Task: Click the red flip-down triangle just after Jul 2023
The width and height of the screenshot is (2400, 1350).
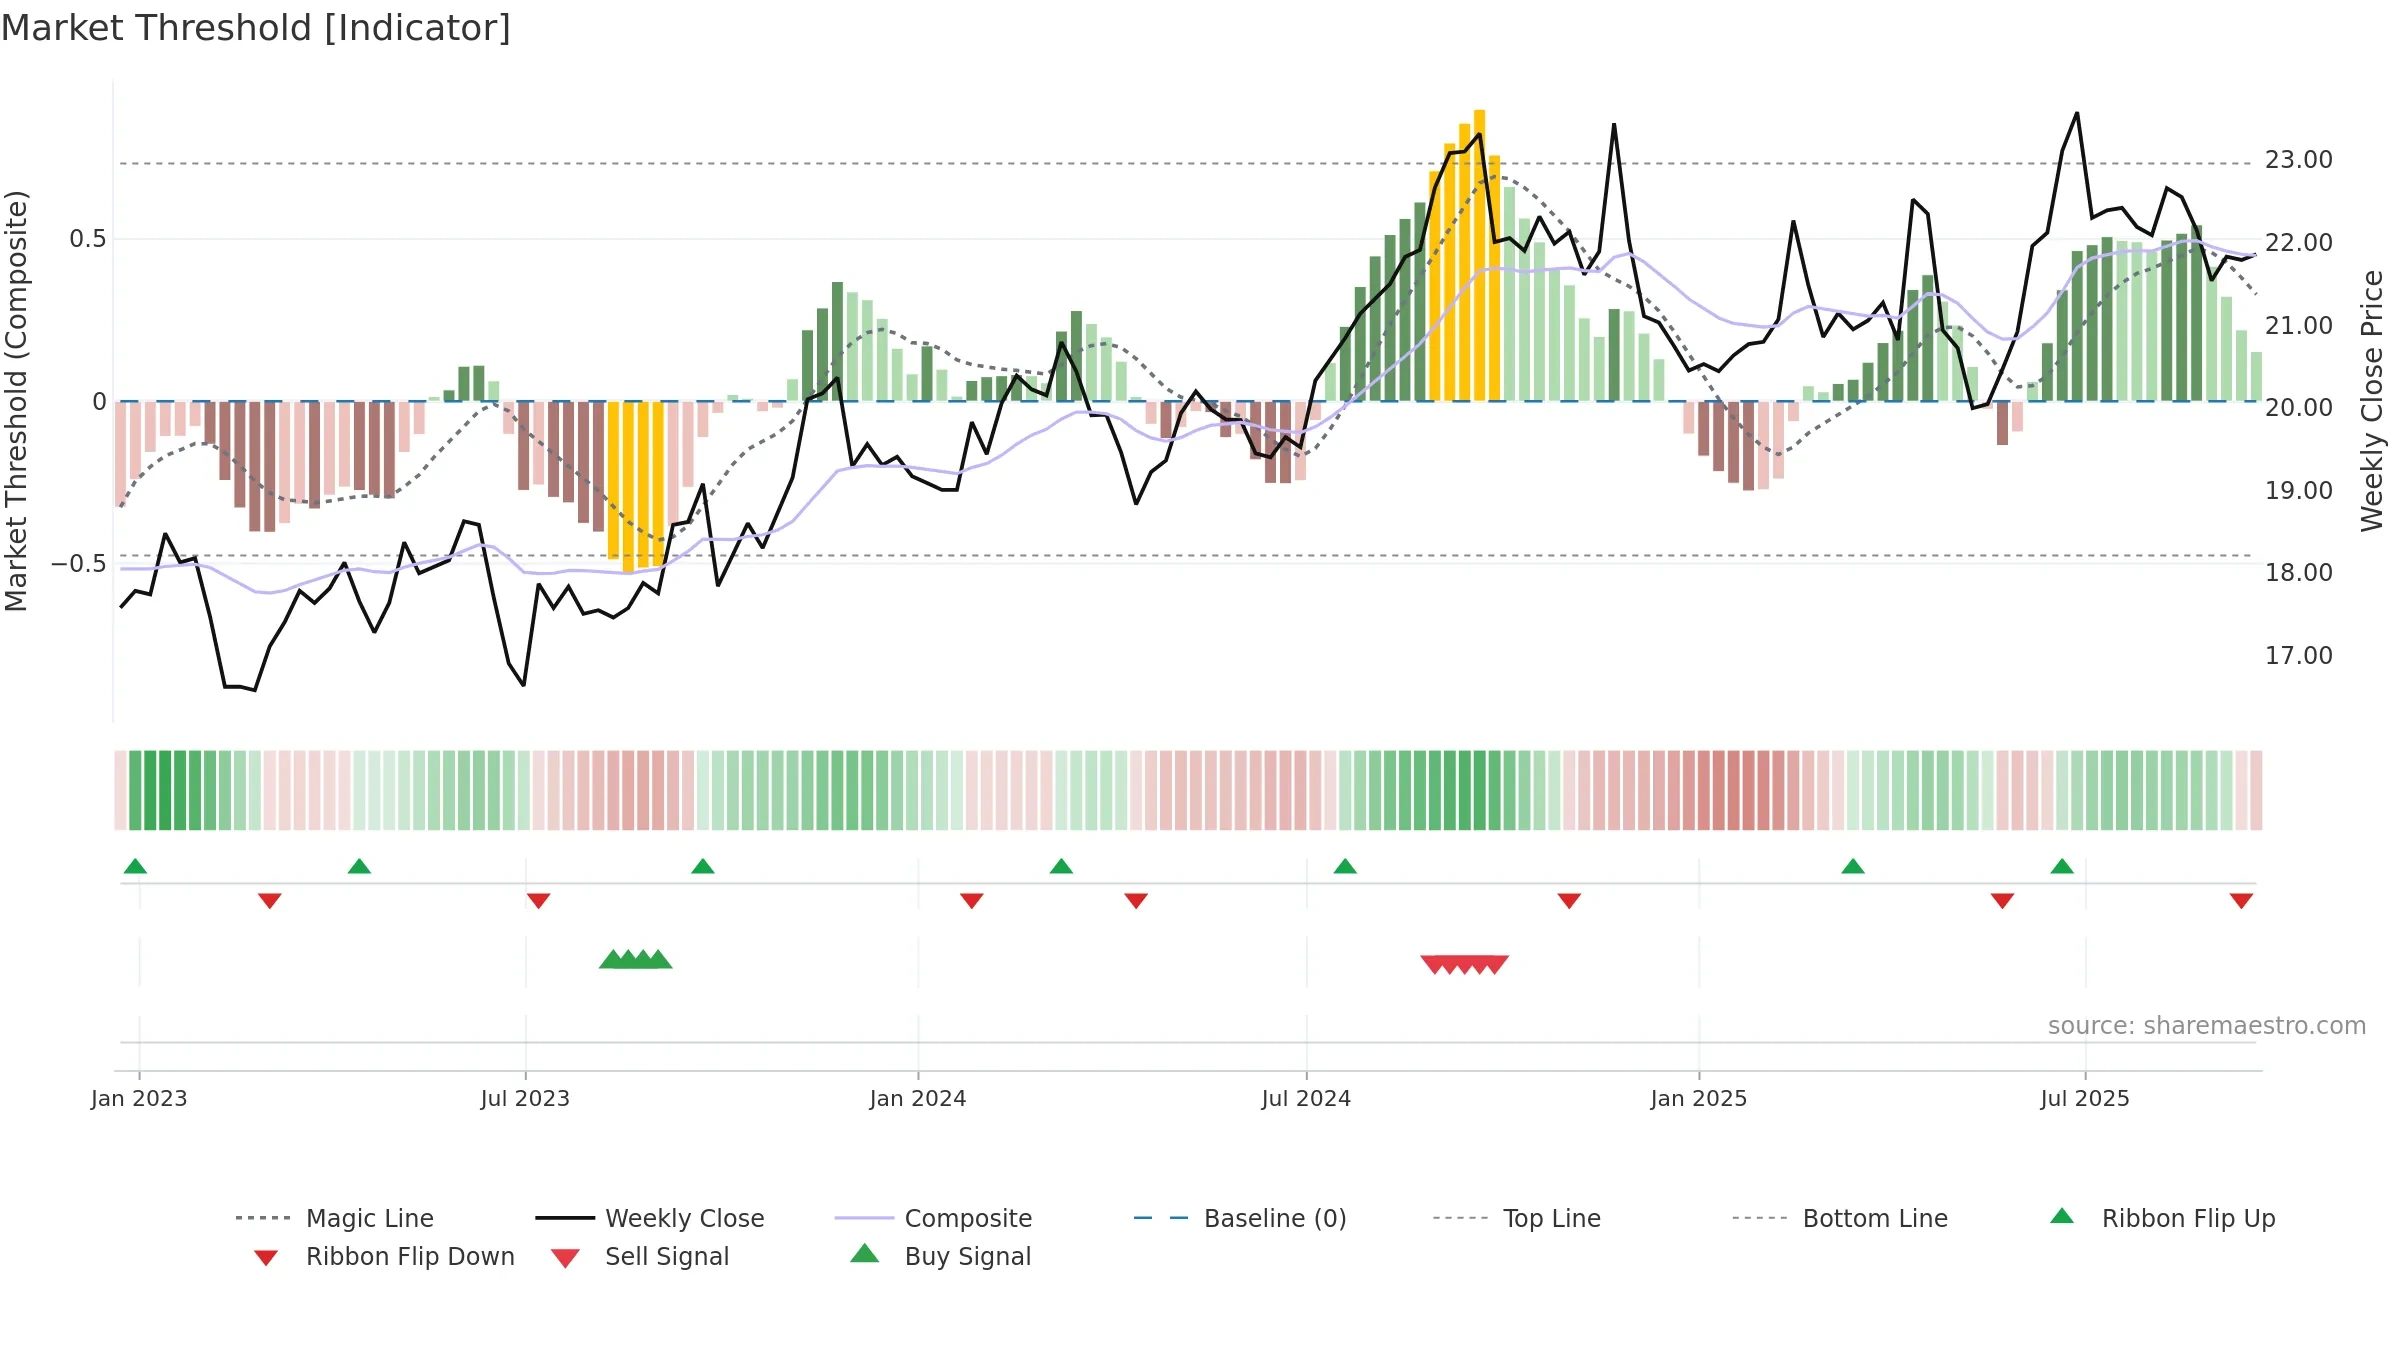Action: (x=538, y=901)
